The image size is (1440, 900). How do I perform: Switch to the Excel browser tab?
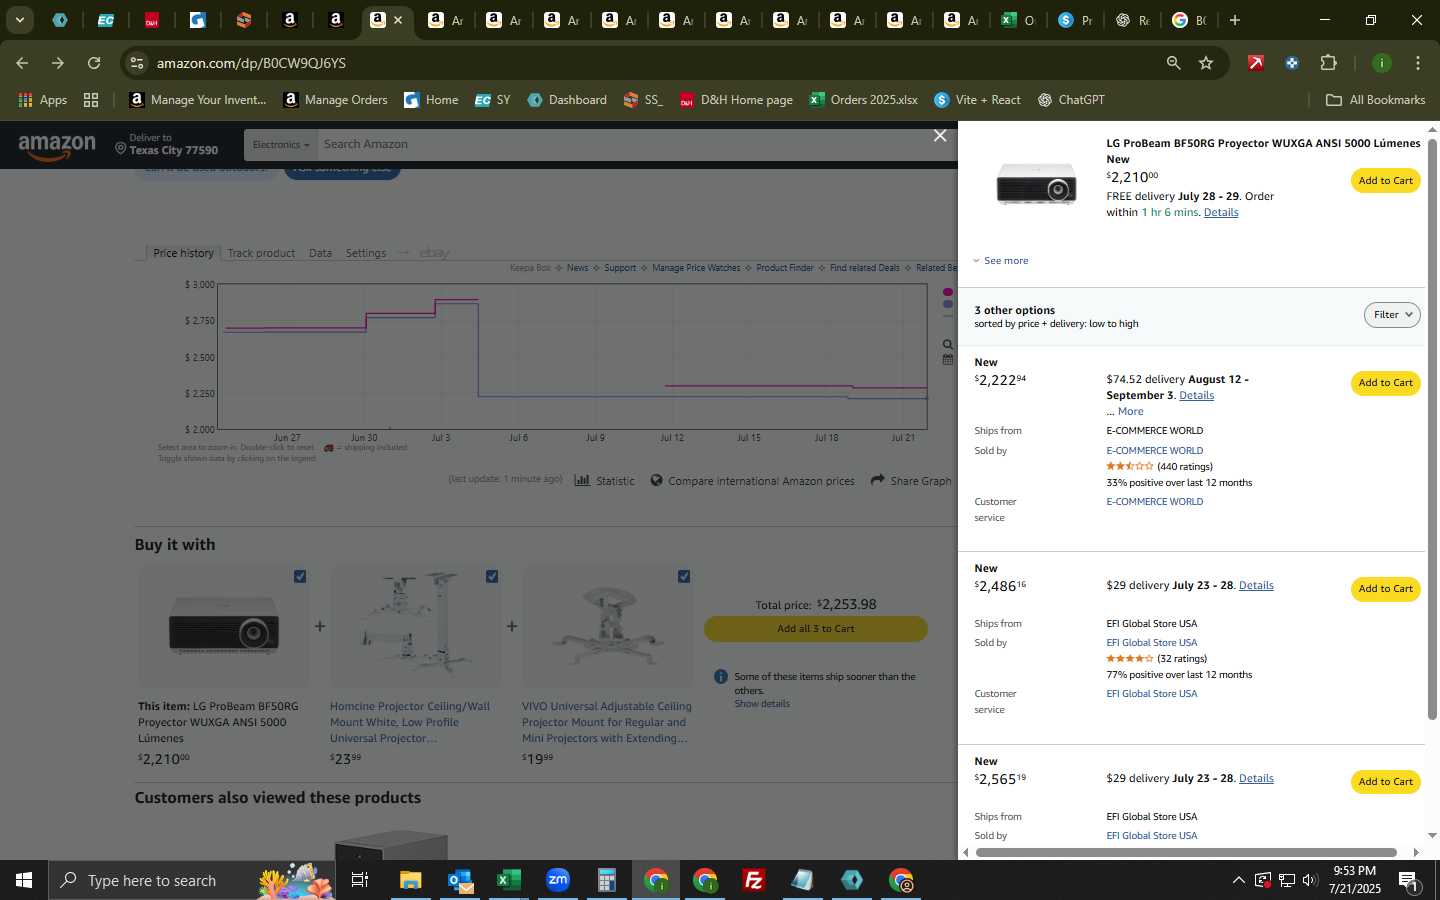pyautogui.click(x=1019, y=20)
